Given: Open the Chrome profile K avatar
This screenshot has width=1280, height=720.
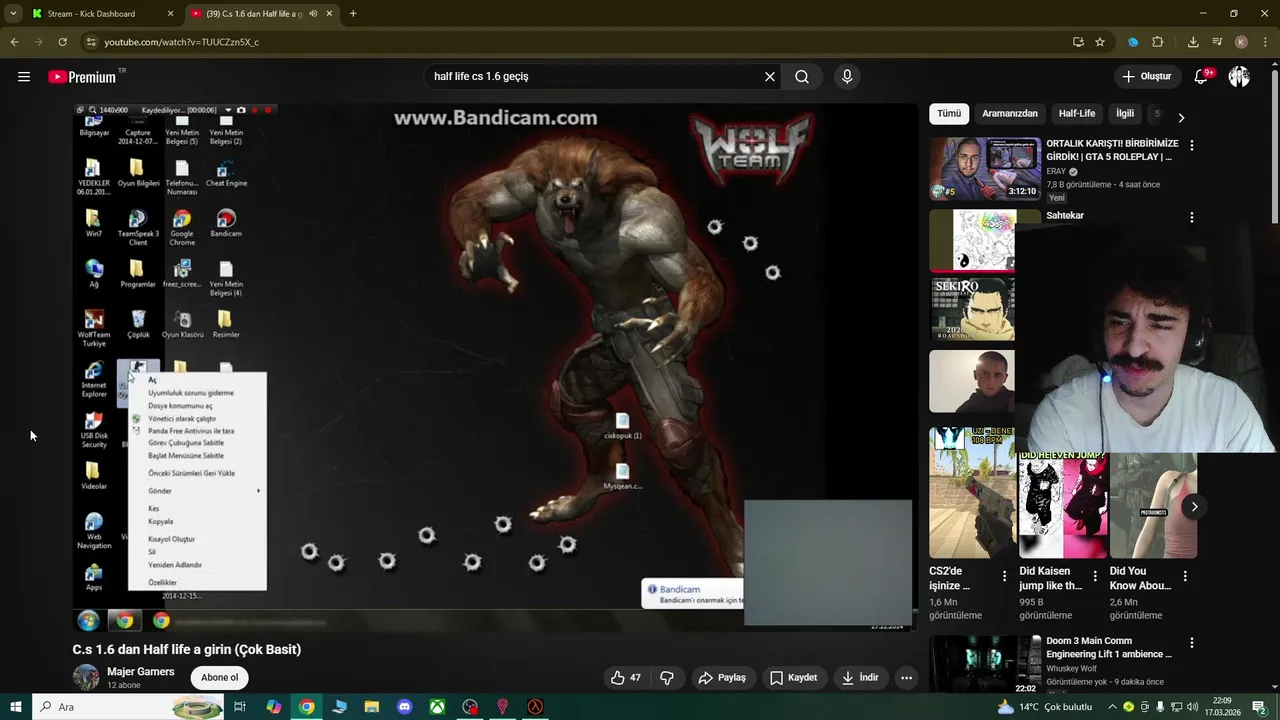Looking at the screenshot, I should tap(1241, 42).
